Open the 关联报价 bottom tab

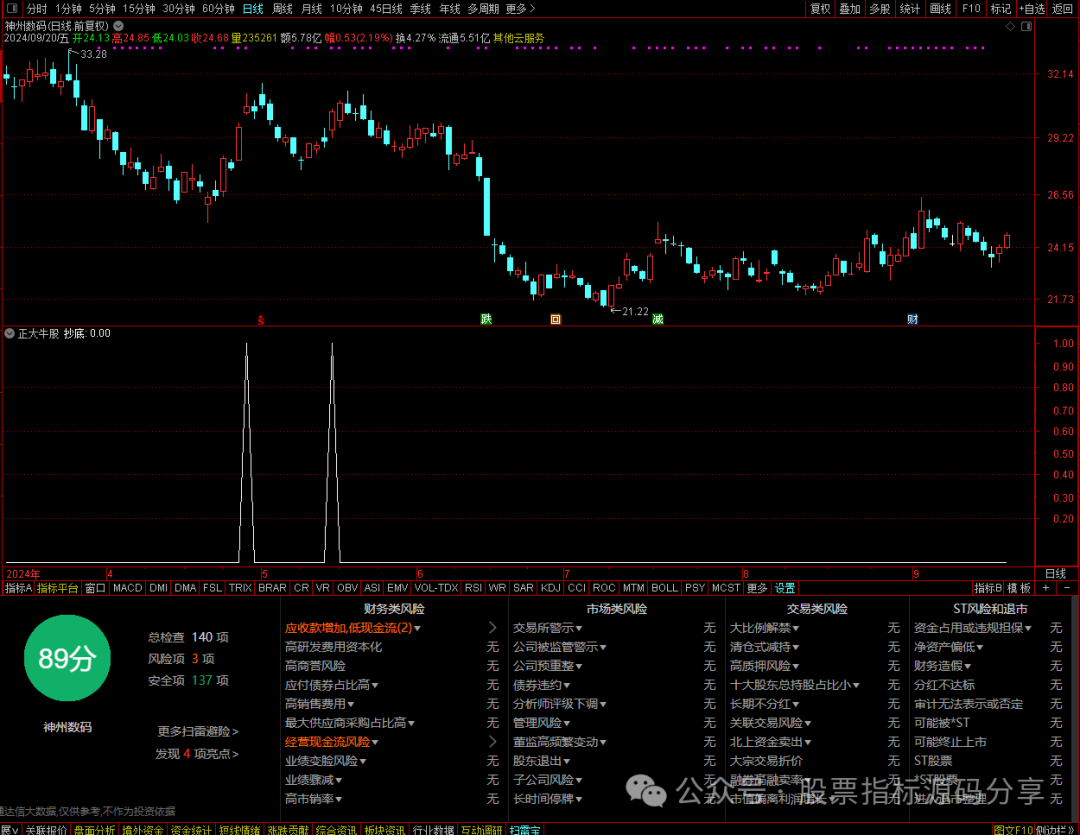pos(46,829)
